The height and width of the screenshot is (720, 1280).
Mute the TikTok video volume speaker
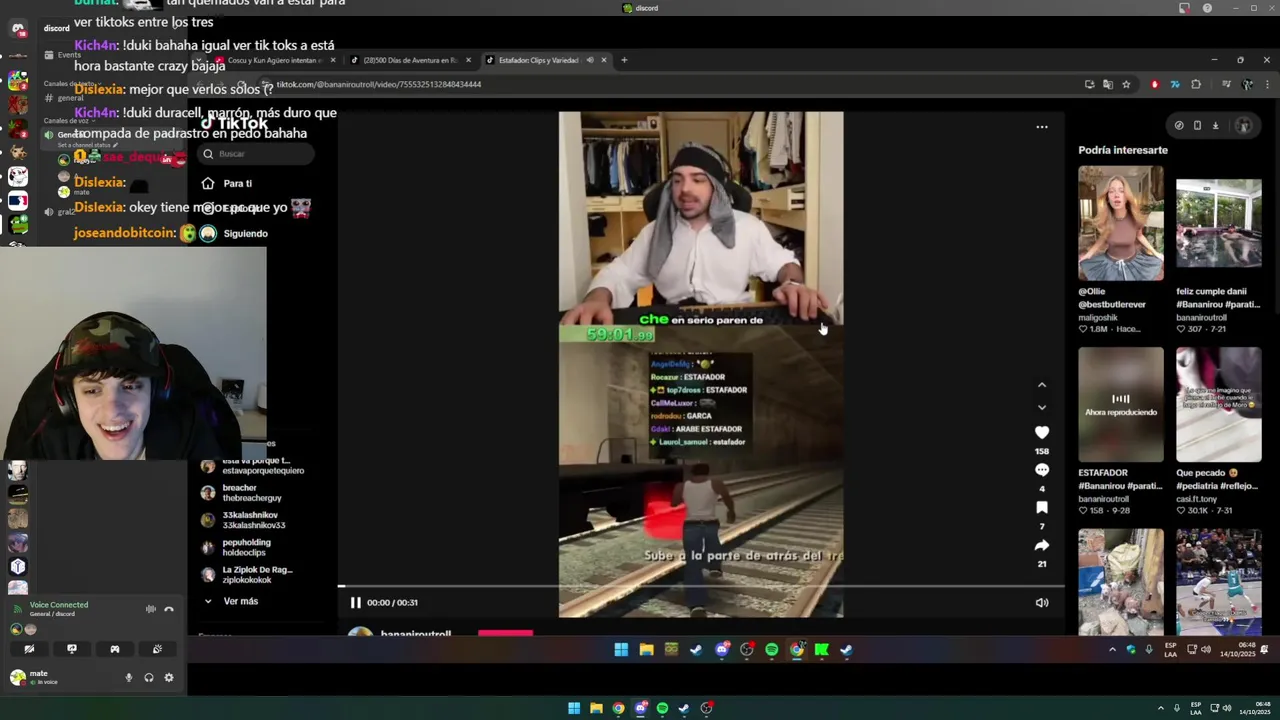tap(1042, 602)
